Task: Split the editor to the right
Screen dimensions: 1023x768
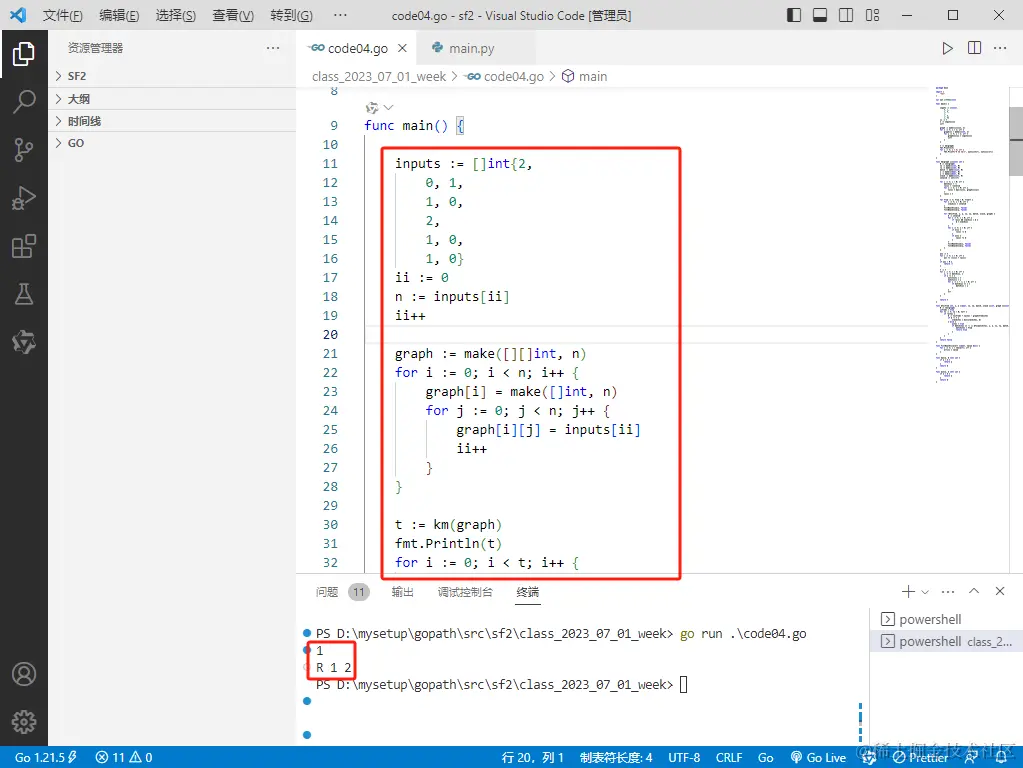Action: (x=974, y=48)
